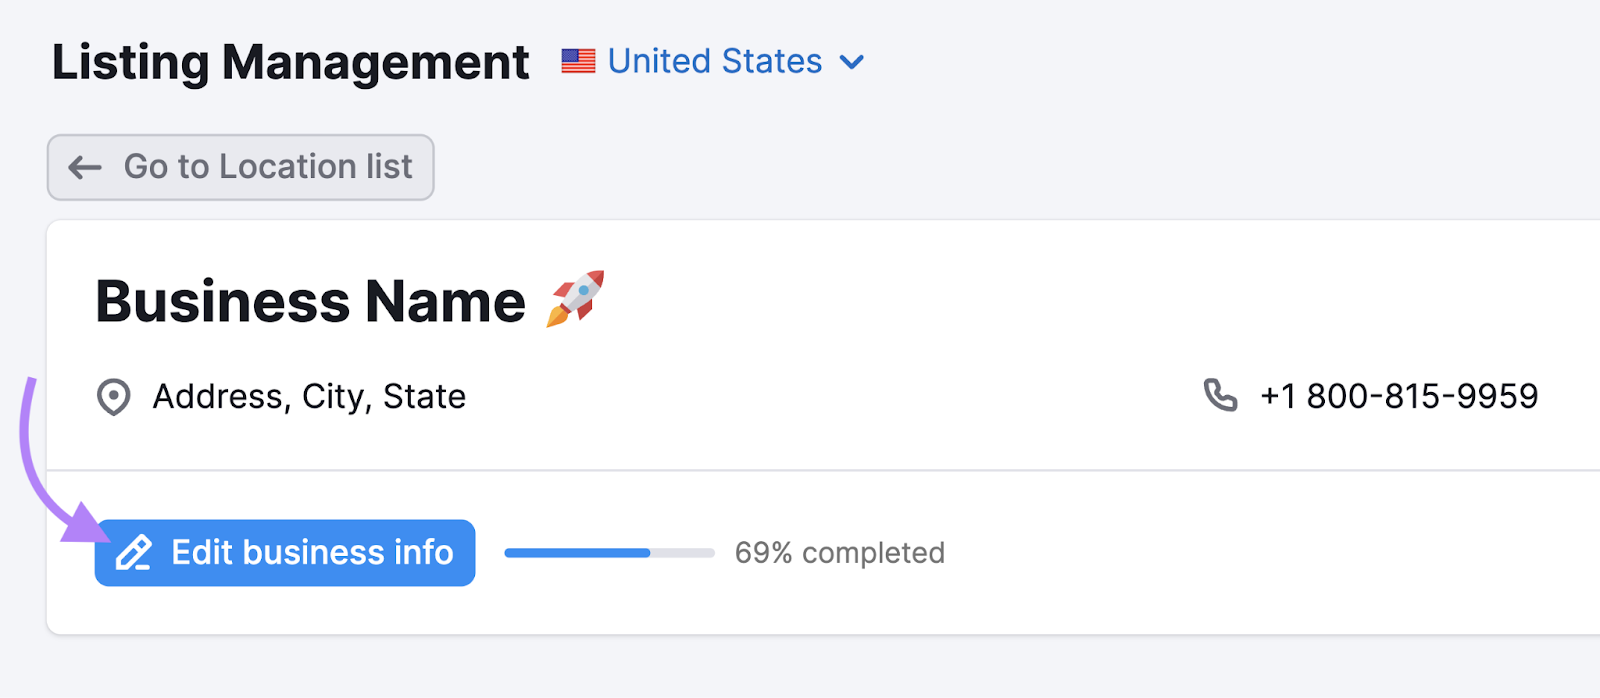Select the phone number +1 800-815-9959

click(1398, 396)
